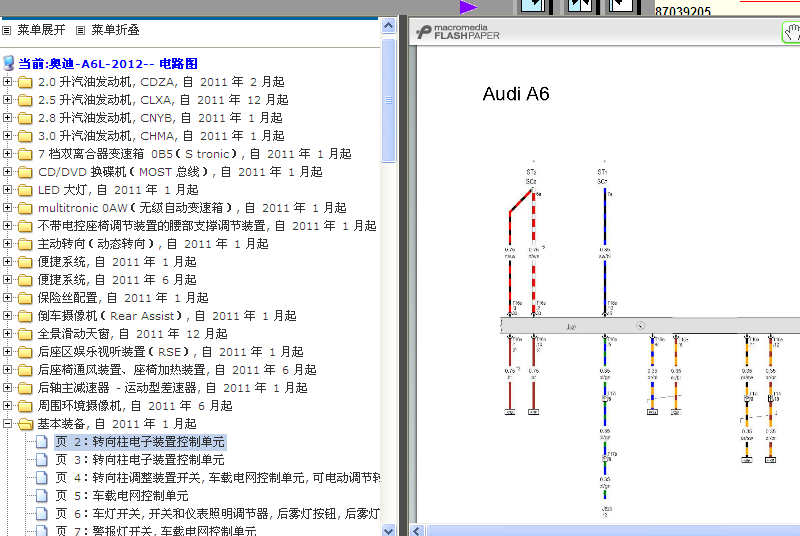Expand the 7 档双离合器变速箱 folder
This screenshot has height=536, width=800.
[x=7, y=154]
